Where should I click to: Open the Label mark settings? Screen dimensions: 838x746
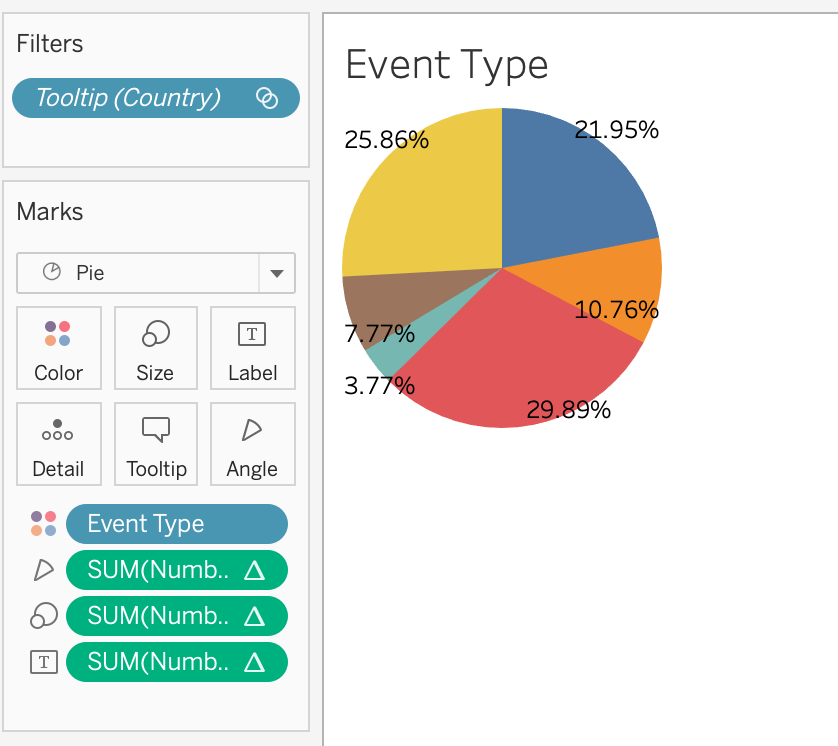[x=252, y=348]
